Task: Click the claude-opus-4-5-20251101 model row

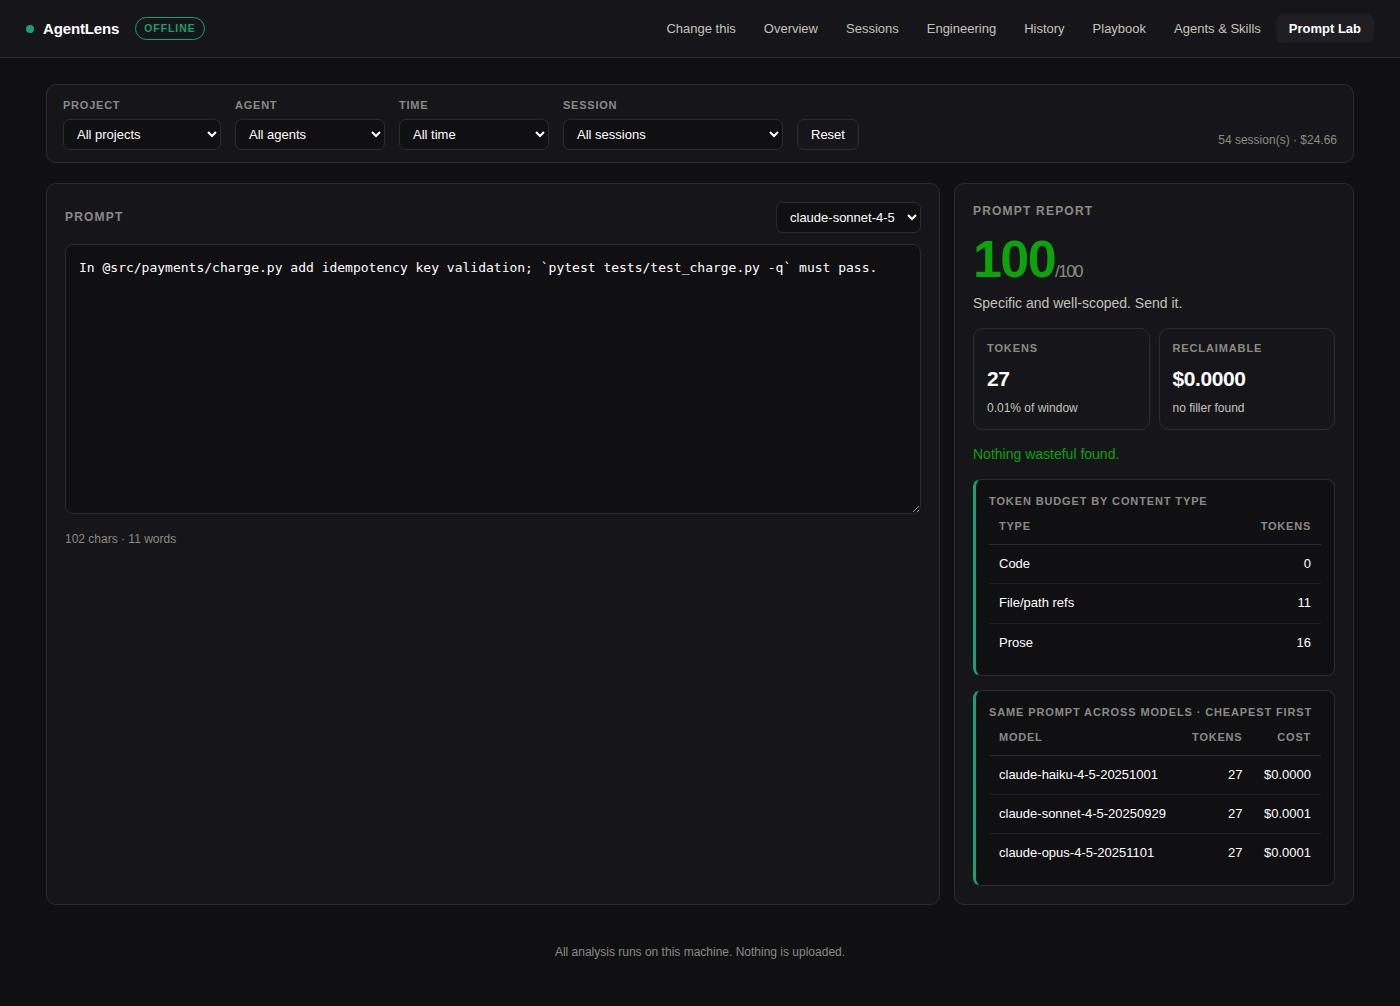Action: pyautogui.click(x=1155, y=853)
